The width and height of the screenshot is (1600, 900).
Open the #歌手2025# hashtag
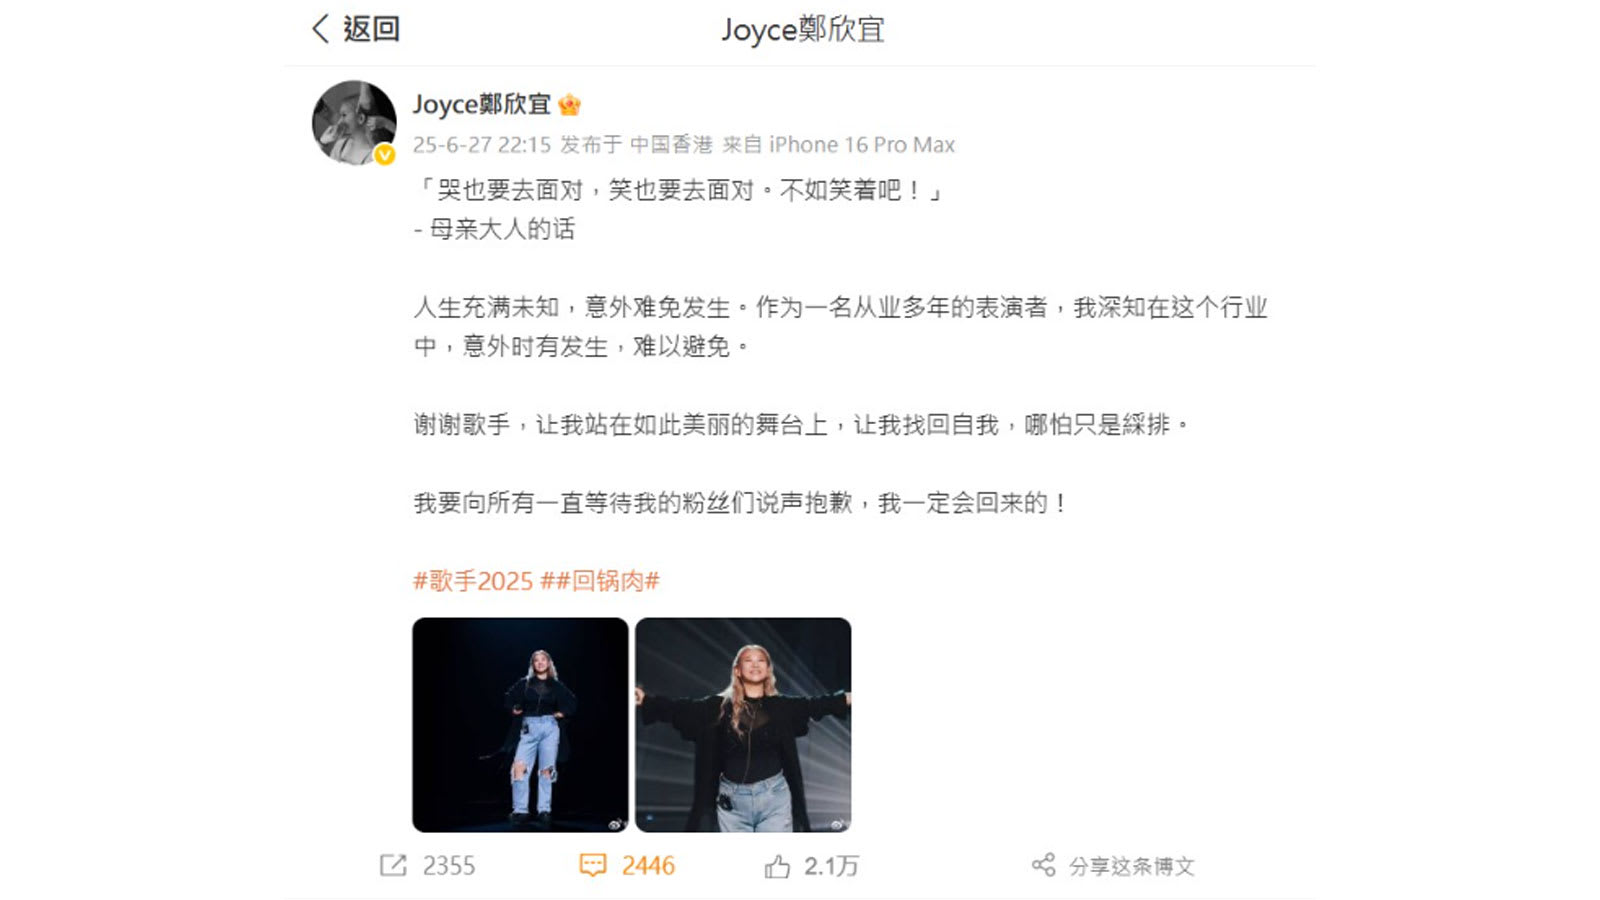474,581
